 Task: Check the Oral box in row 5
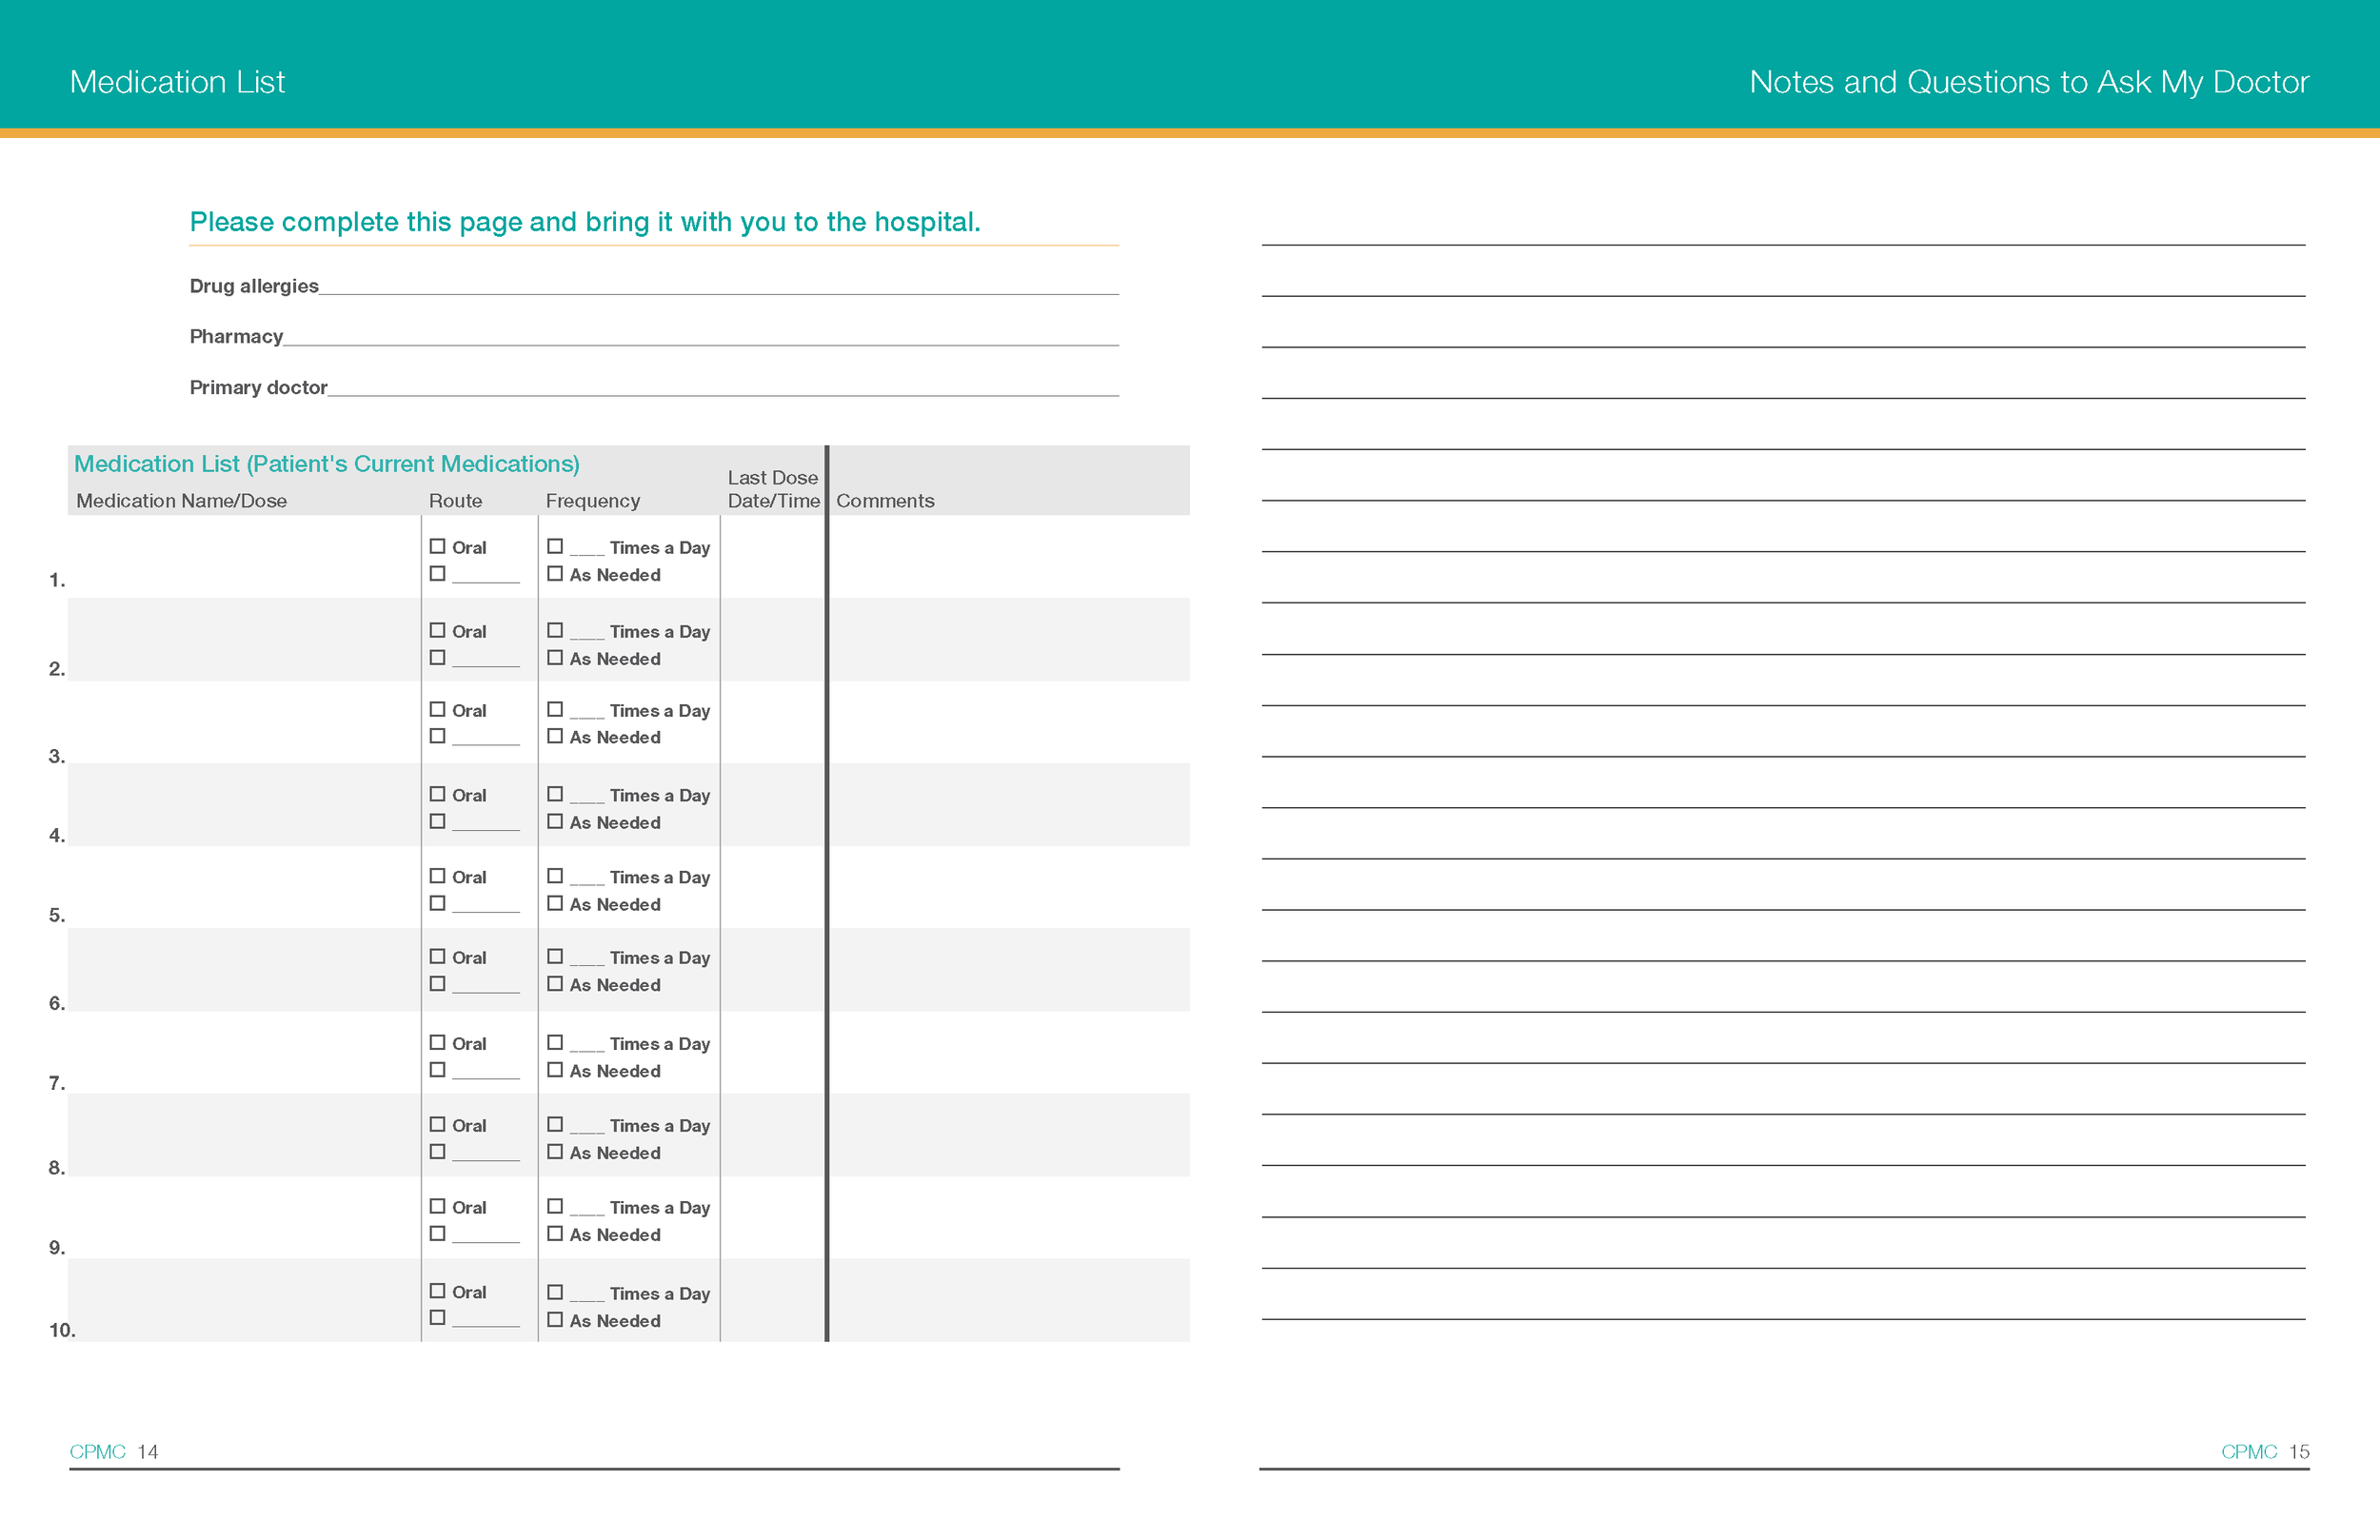pyautogui.click(x=437, y=875)
